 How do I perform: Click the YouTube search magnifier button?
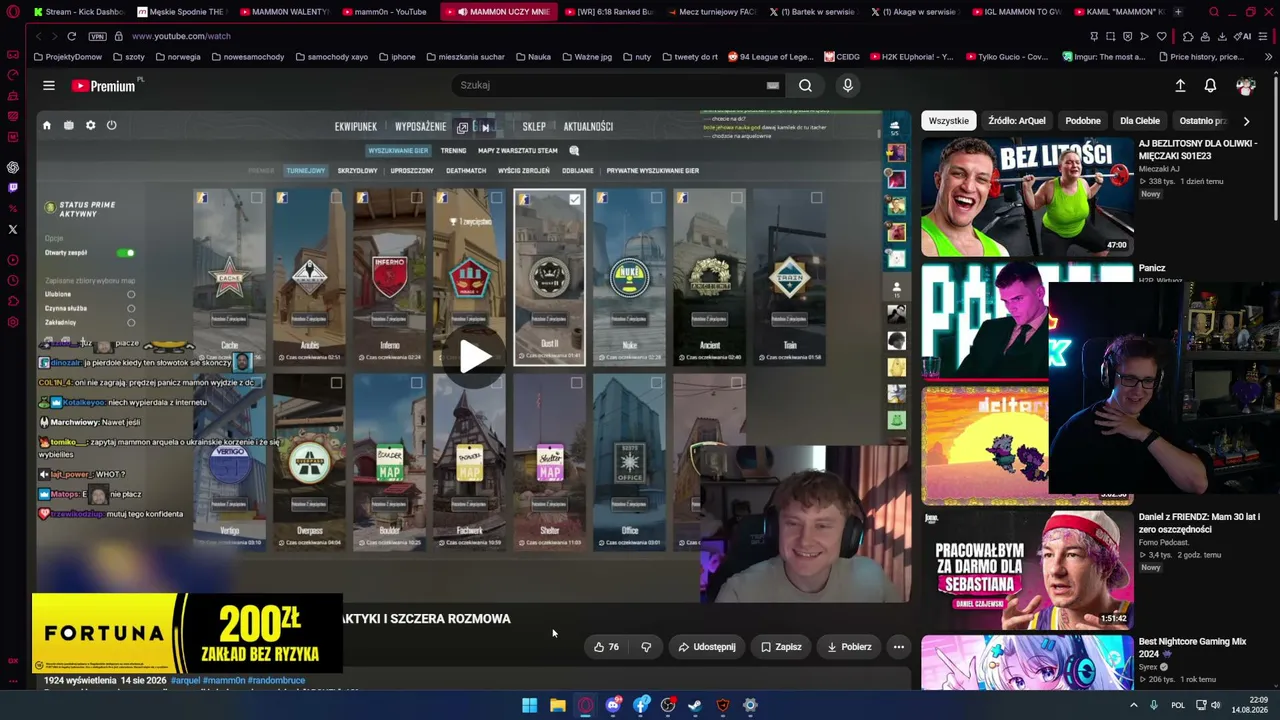(805, 86)
